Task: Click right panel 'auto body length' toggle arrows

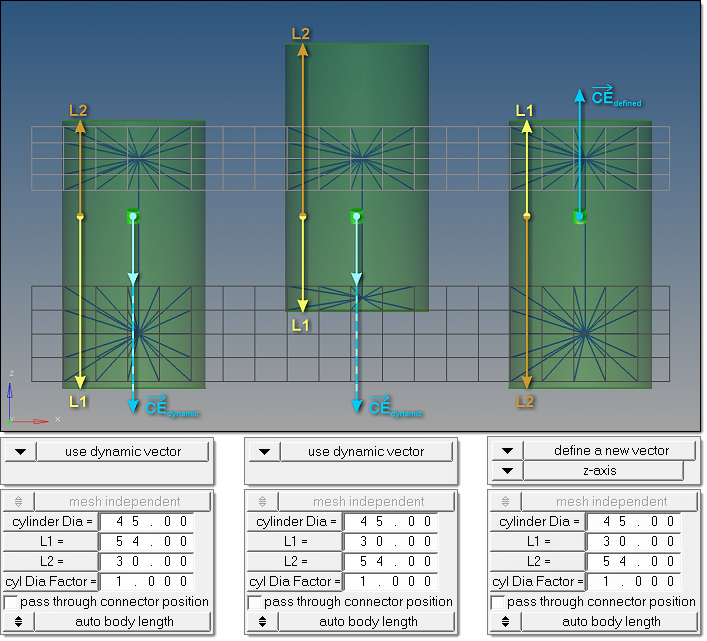Action: coord(505,623)
